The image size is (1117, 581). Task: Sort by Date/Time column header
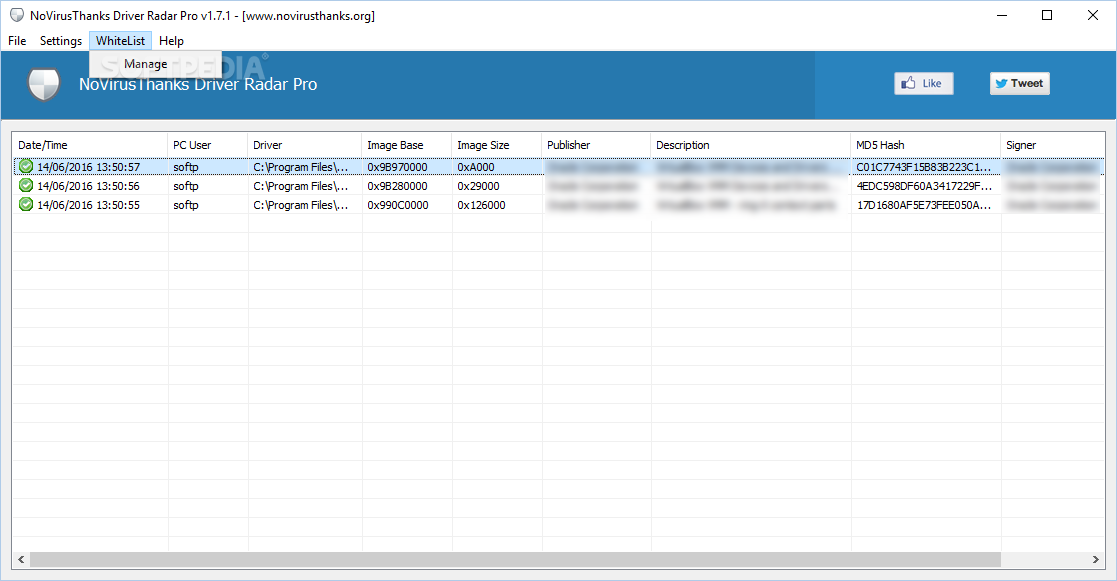(90, 145)
